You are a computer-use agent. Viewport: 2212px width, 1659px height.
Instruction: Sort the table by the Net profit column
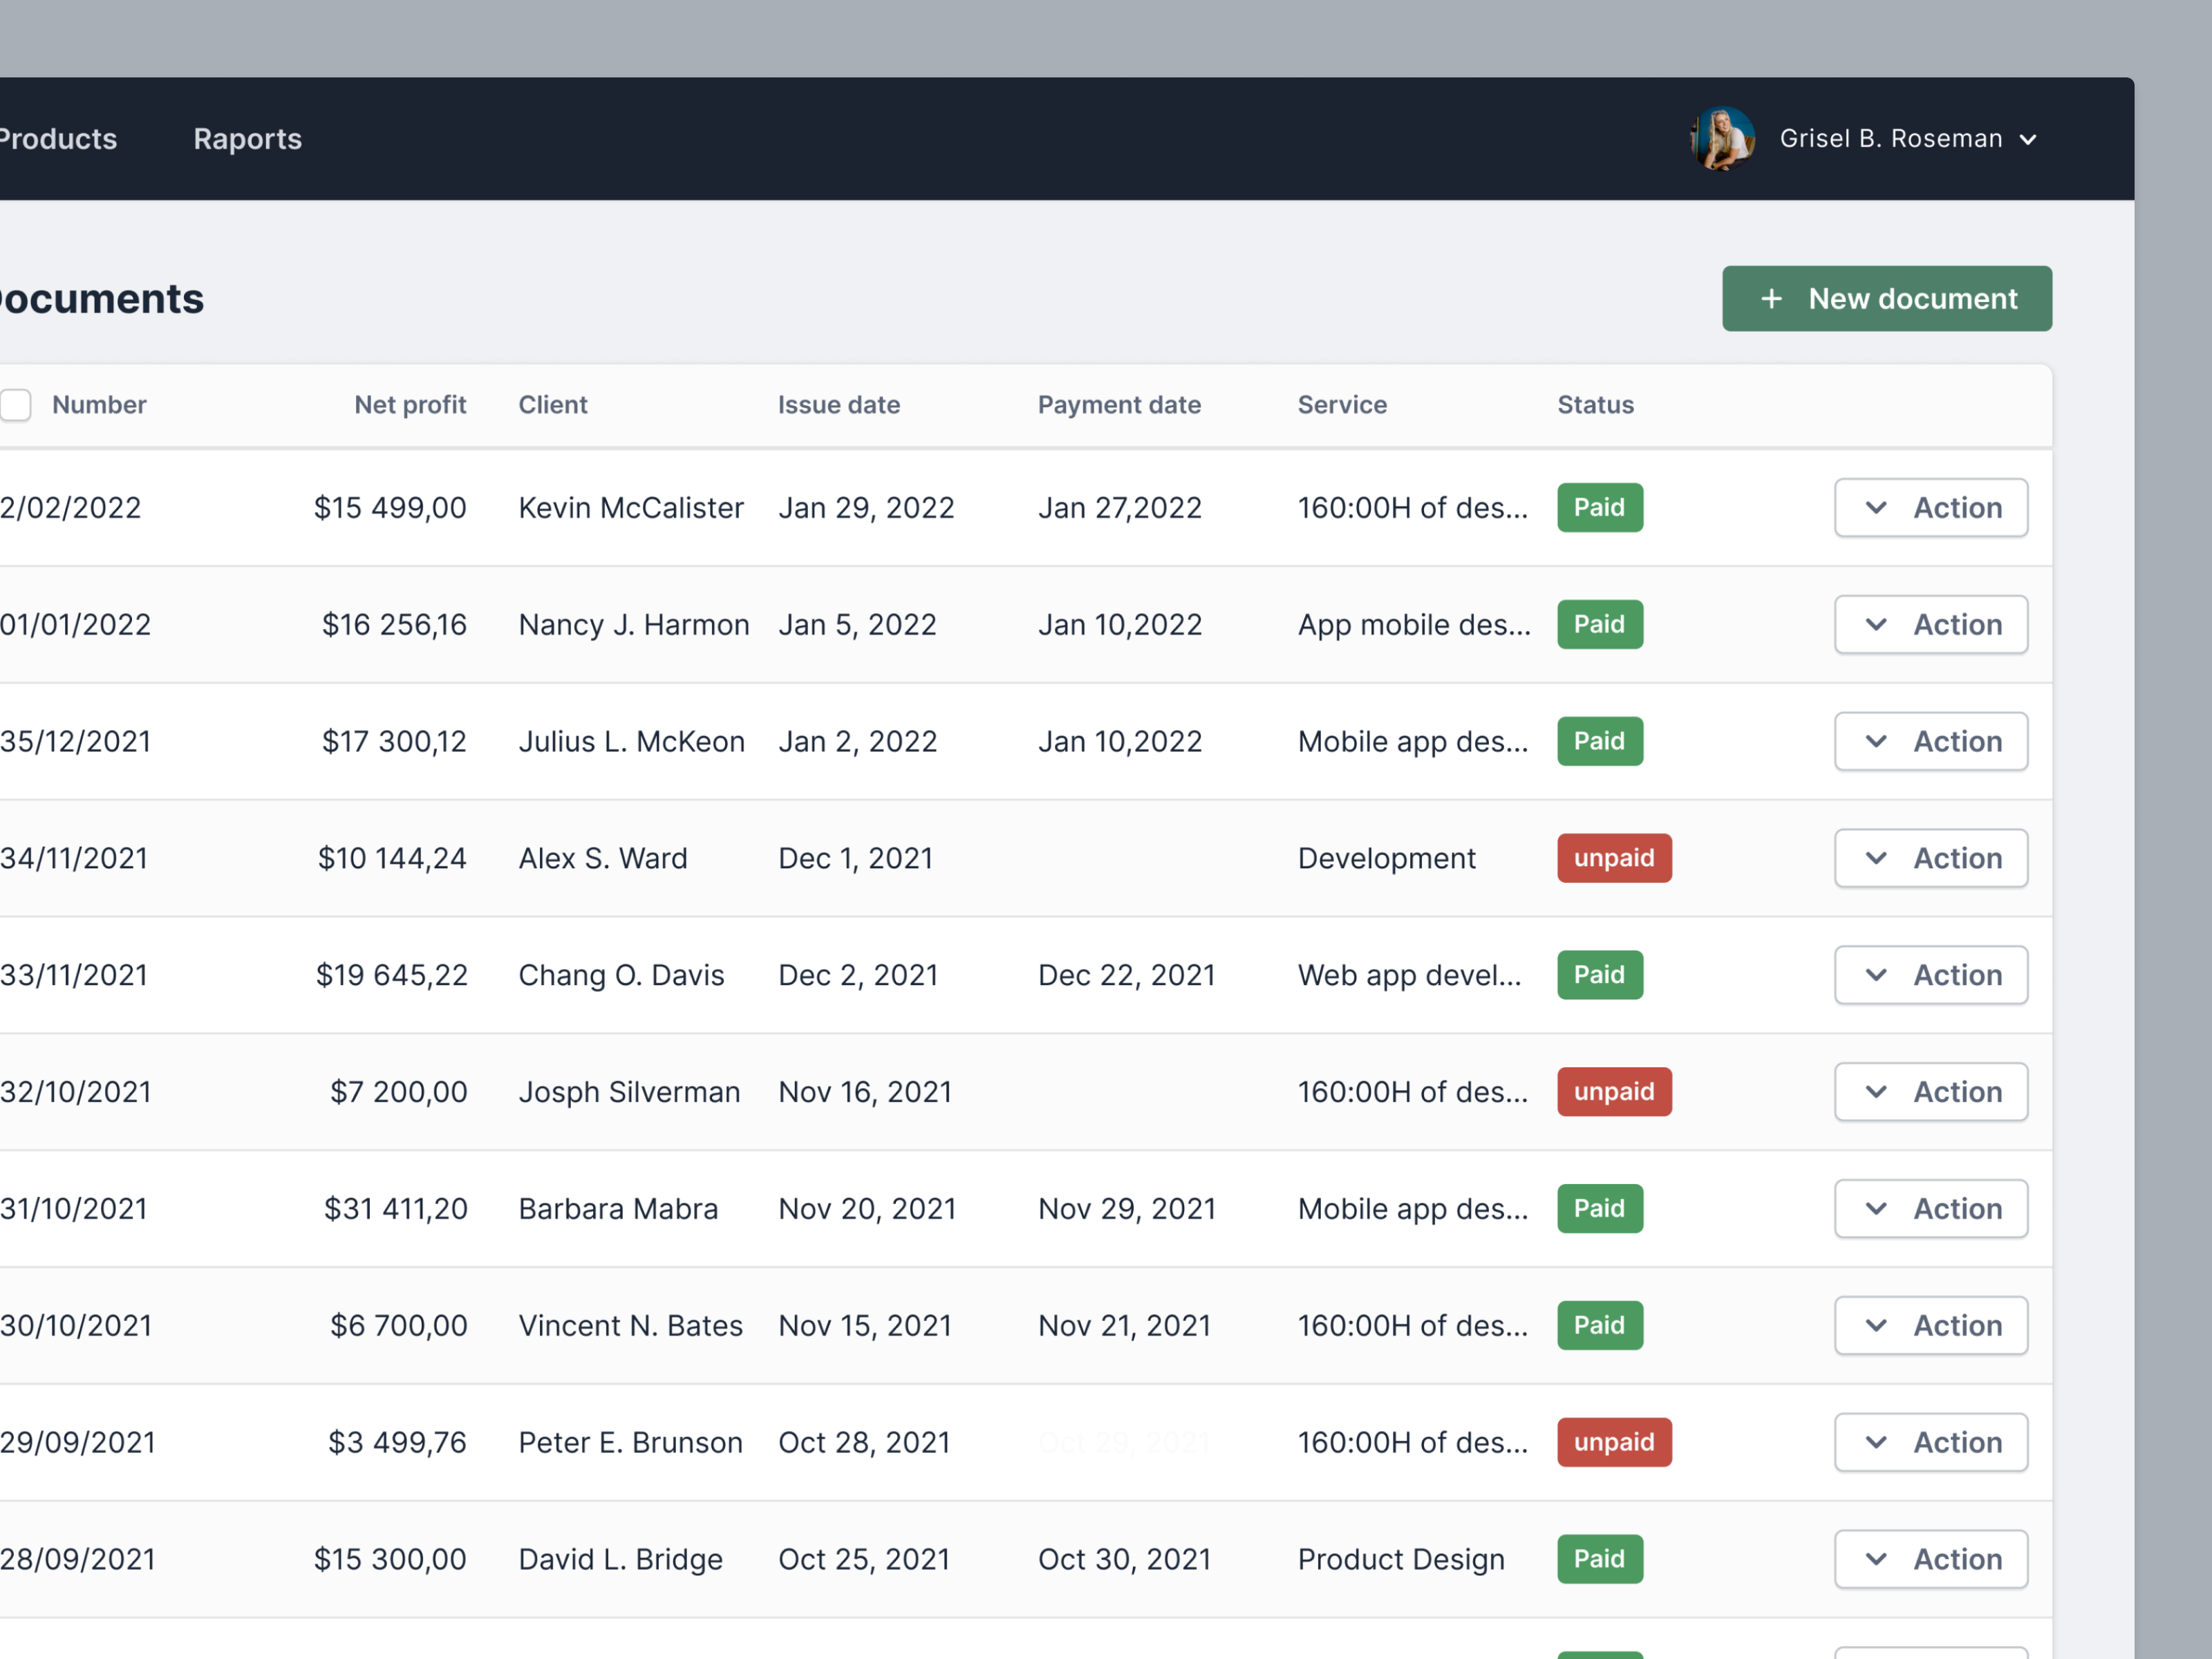[410, 405]
